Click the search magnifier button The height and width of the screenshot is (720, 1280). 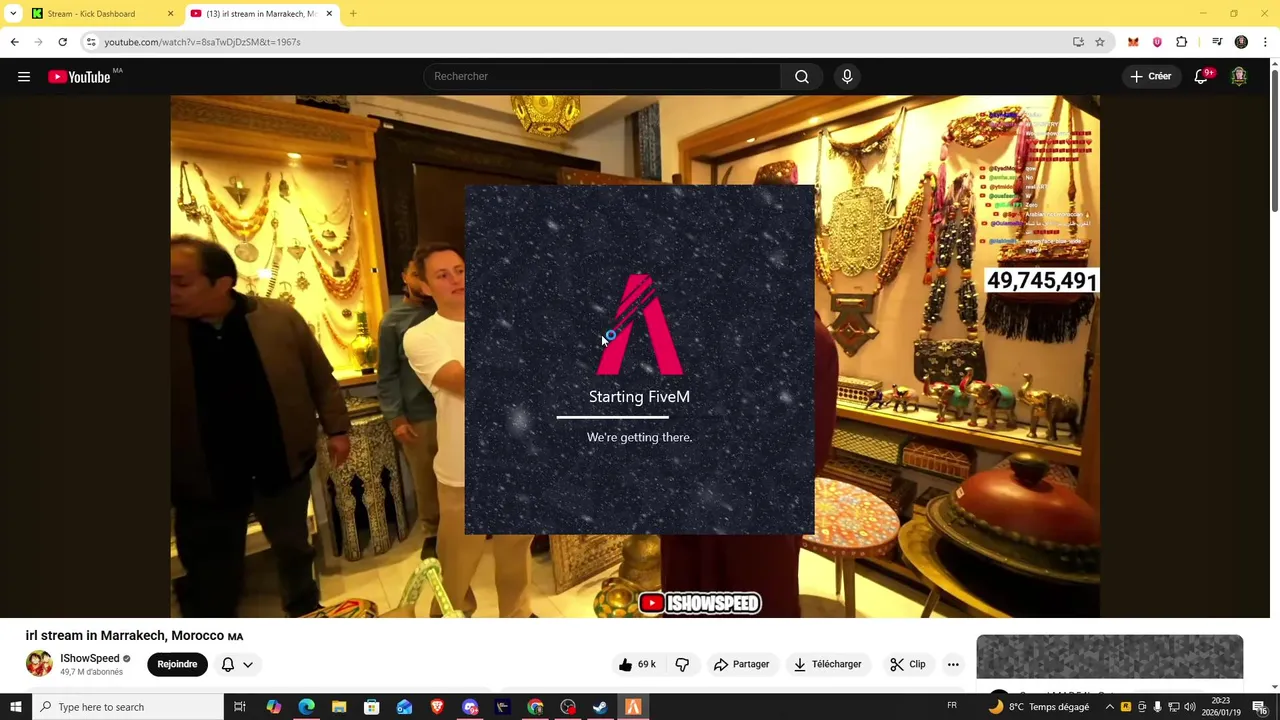tap(802, 76)
